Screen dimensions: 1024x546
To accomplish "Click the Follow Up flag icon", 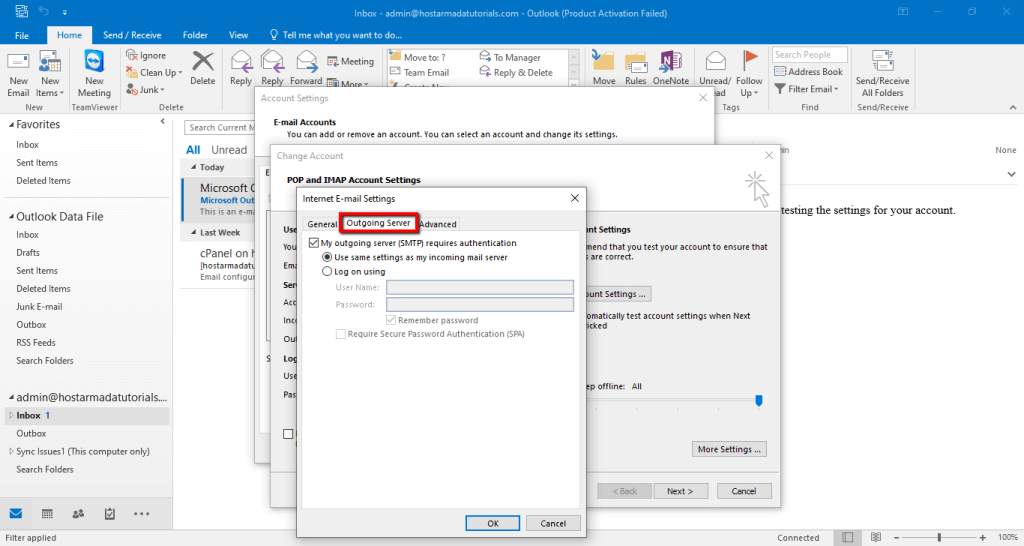I will pyautogui.click(x=749, y=61).
